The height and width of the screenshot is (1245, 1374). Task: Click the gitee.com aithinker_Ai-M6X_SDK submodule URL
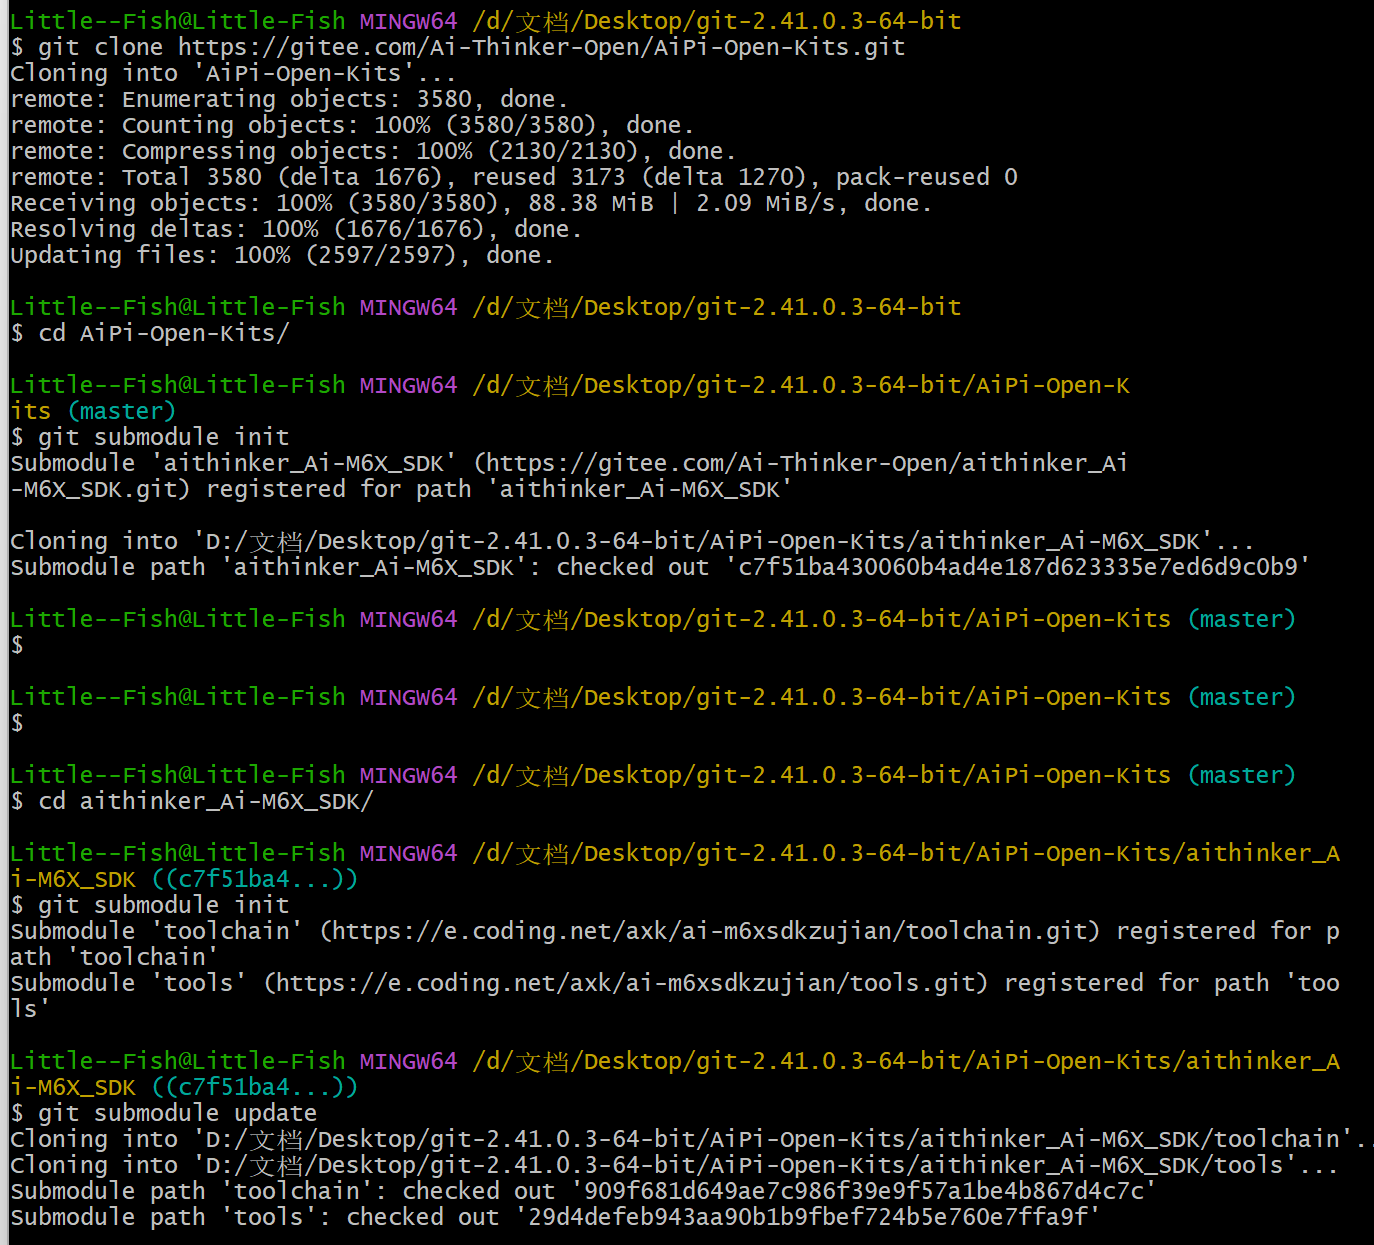click(x=808, y=463)
